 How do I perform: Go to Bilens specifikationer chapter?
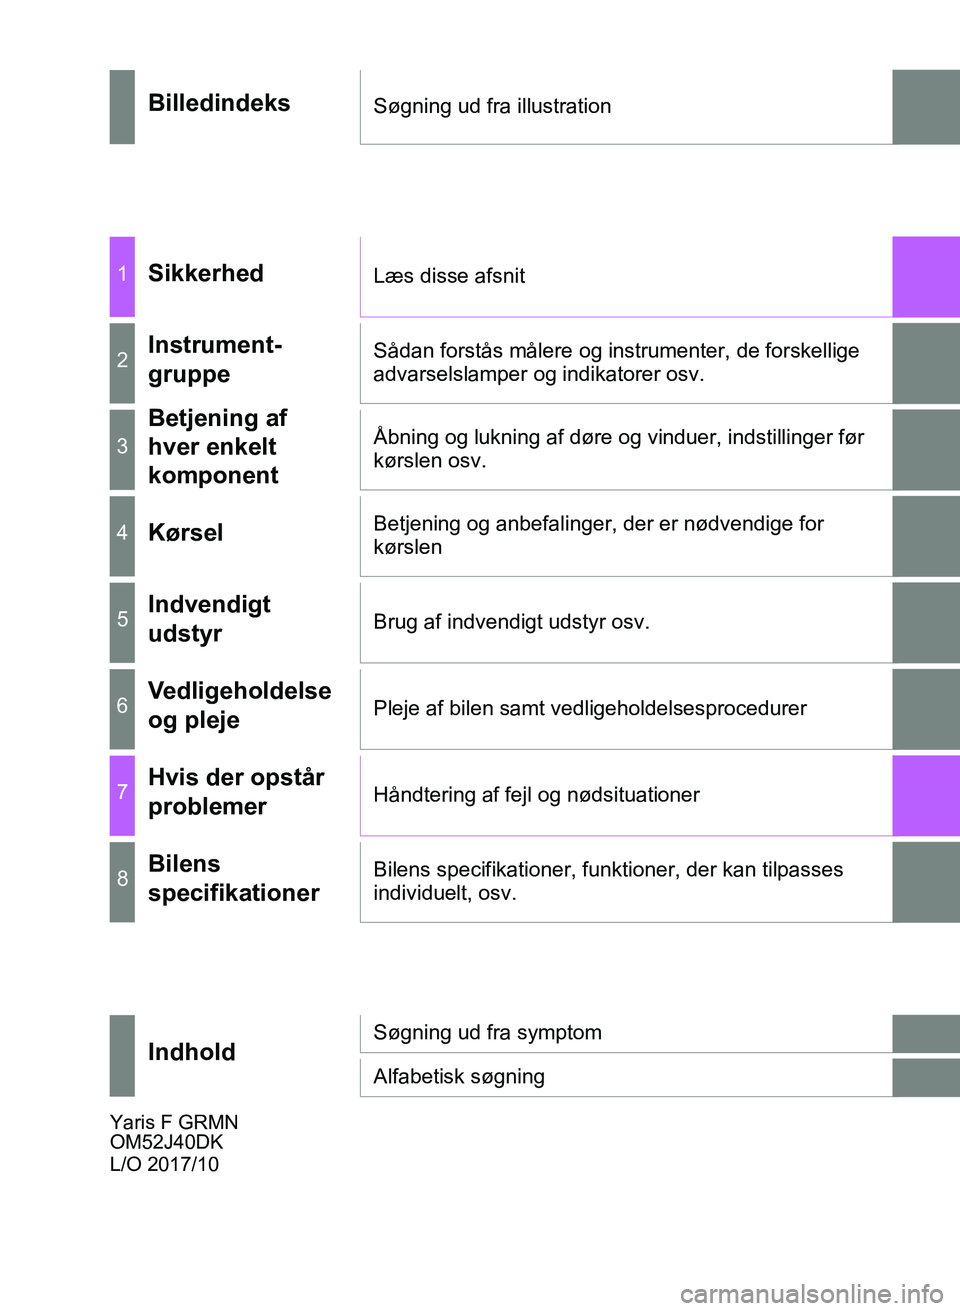pos(234,879)
